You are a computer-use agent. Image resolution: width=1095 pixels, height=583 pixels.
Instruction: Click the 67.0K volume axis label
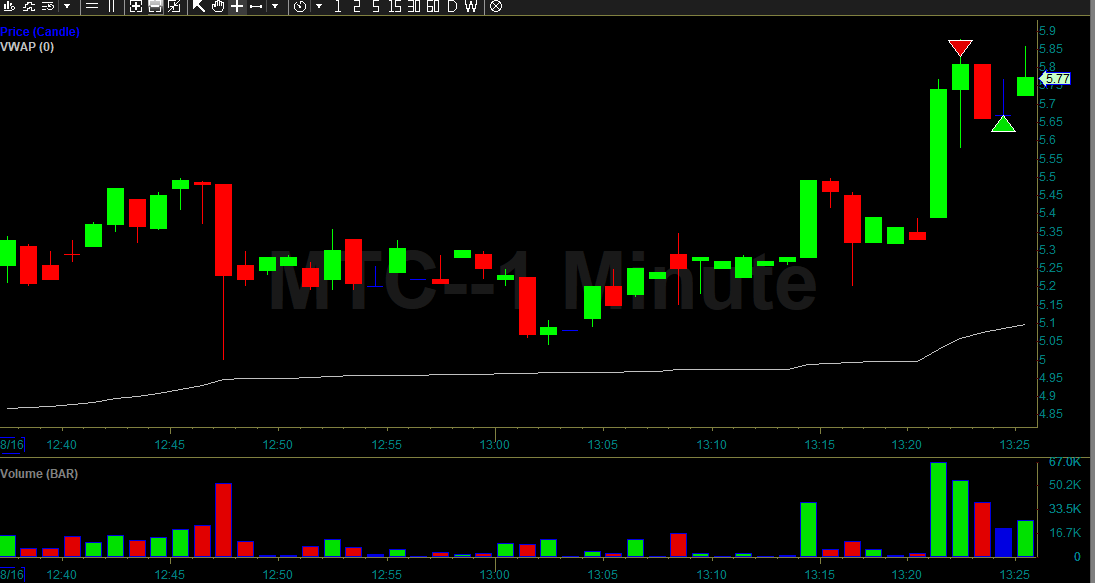click(x=1064, y=462)
